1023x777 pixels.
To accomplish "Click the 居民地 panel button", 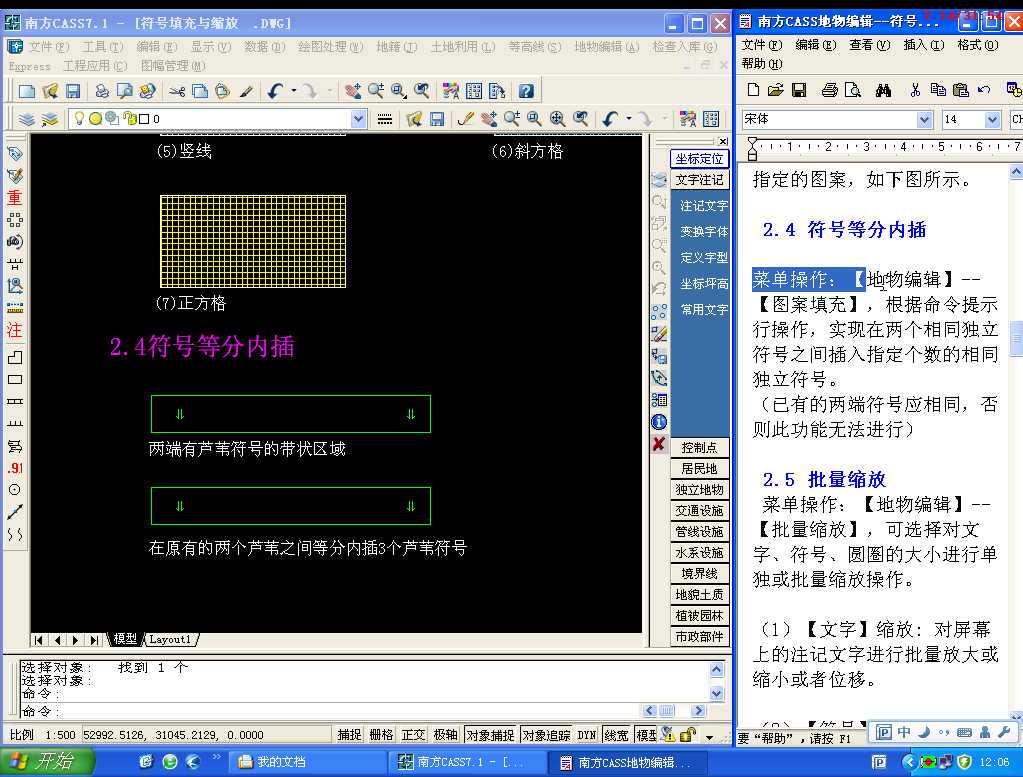I will coord(699,468).
